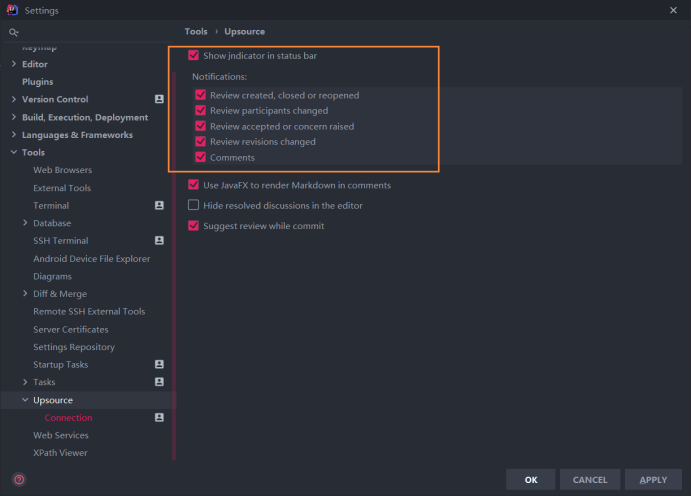Collapse the Tools section arrow
The width and height of the screenshot is (691, 496).
click(x=14, y=152)
